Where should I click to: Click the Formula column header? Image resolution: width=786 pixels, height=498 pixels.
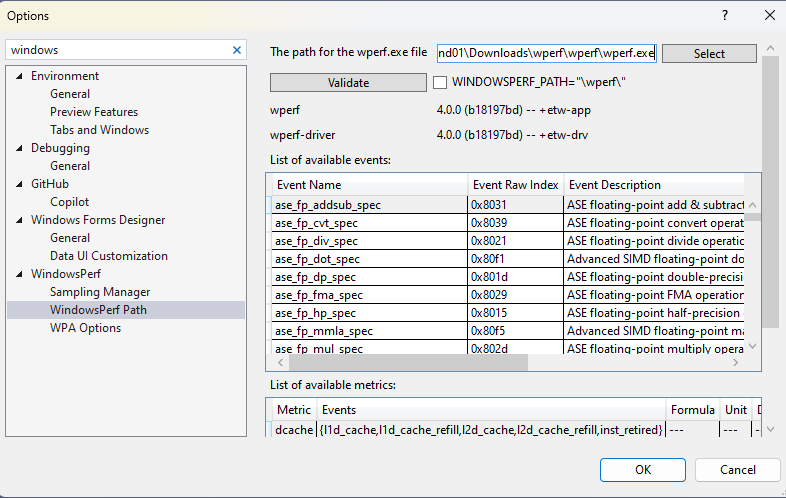[x=693, y=410]
